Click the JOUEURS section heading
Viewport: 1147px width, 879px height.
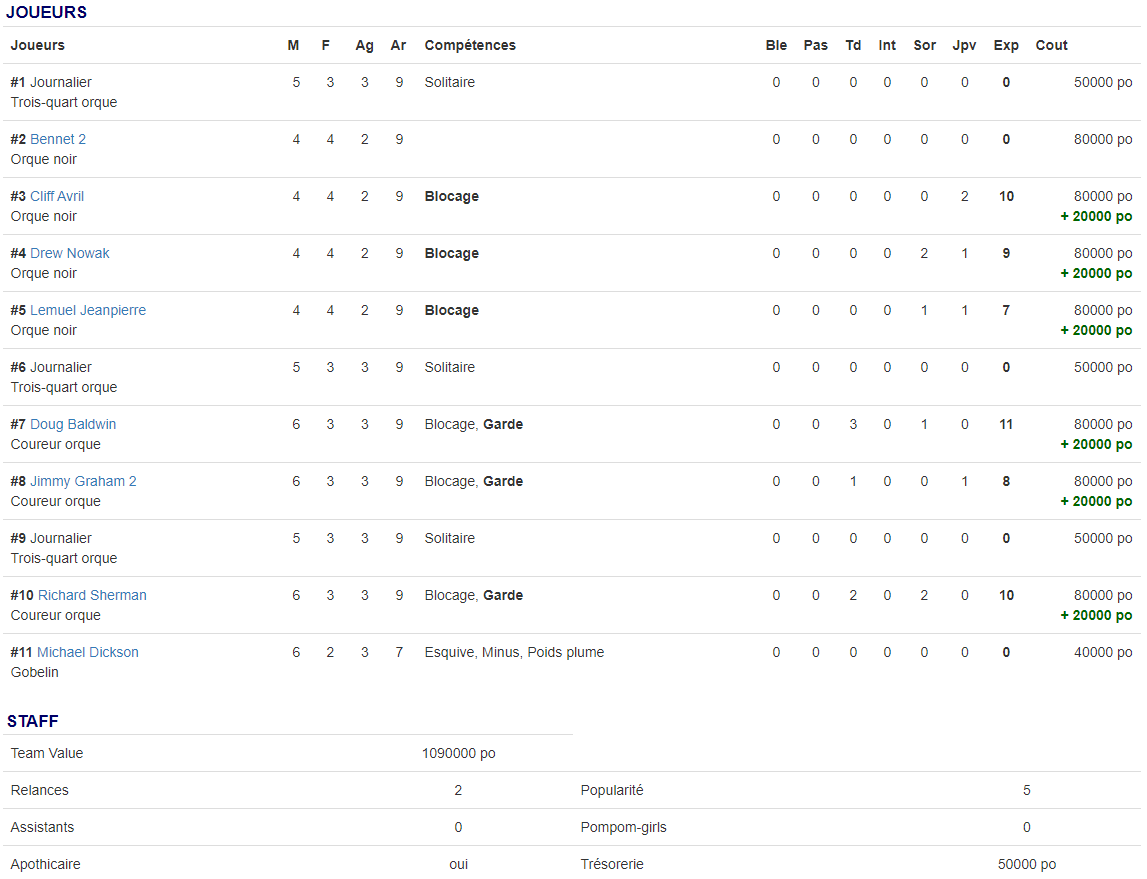pyautogui.click(x=47, y=13)
